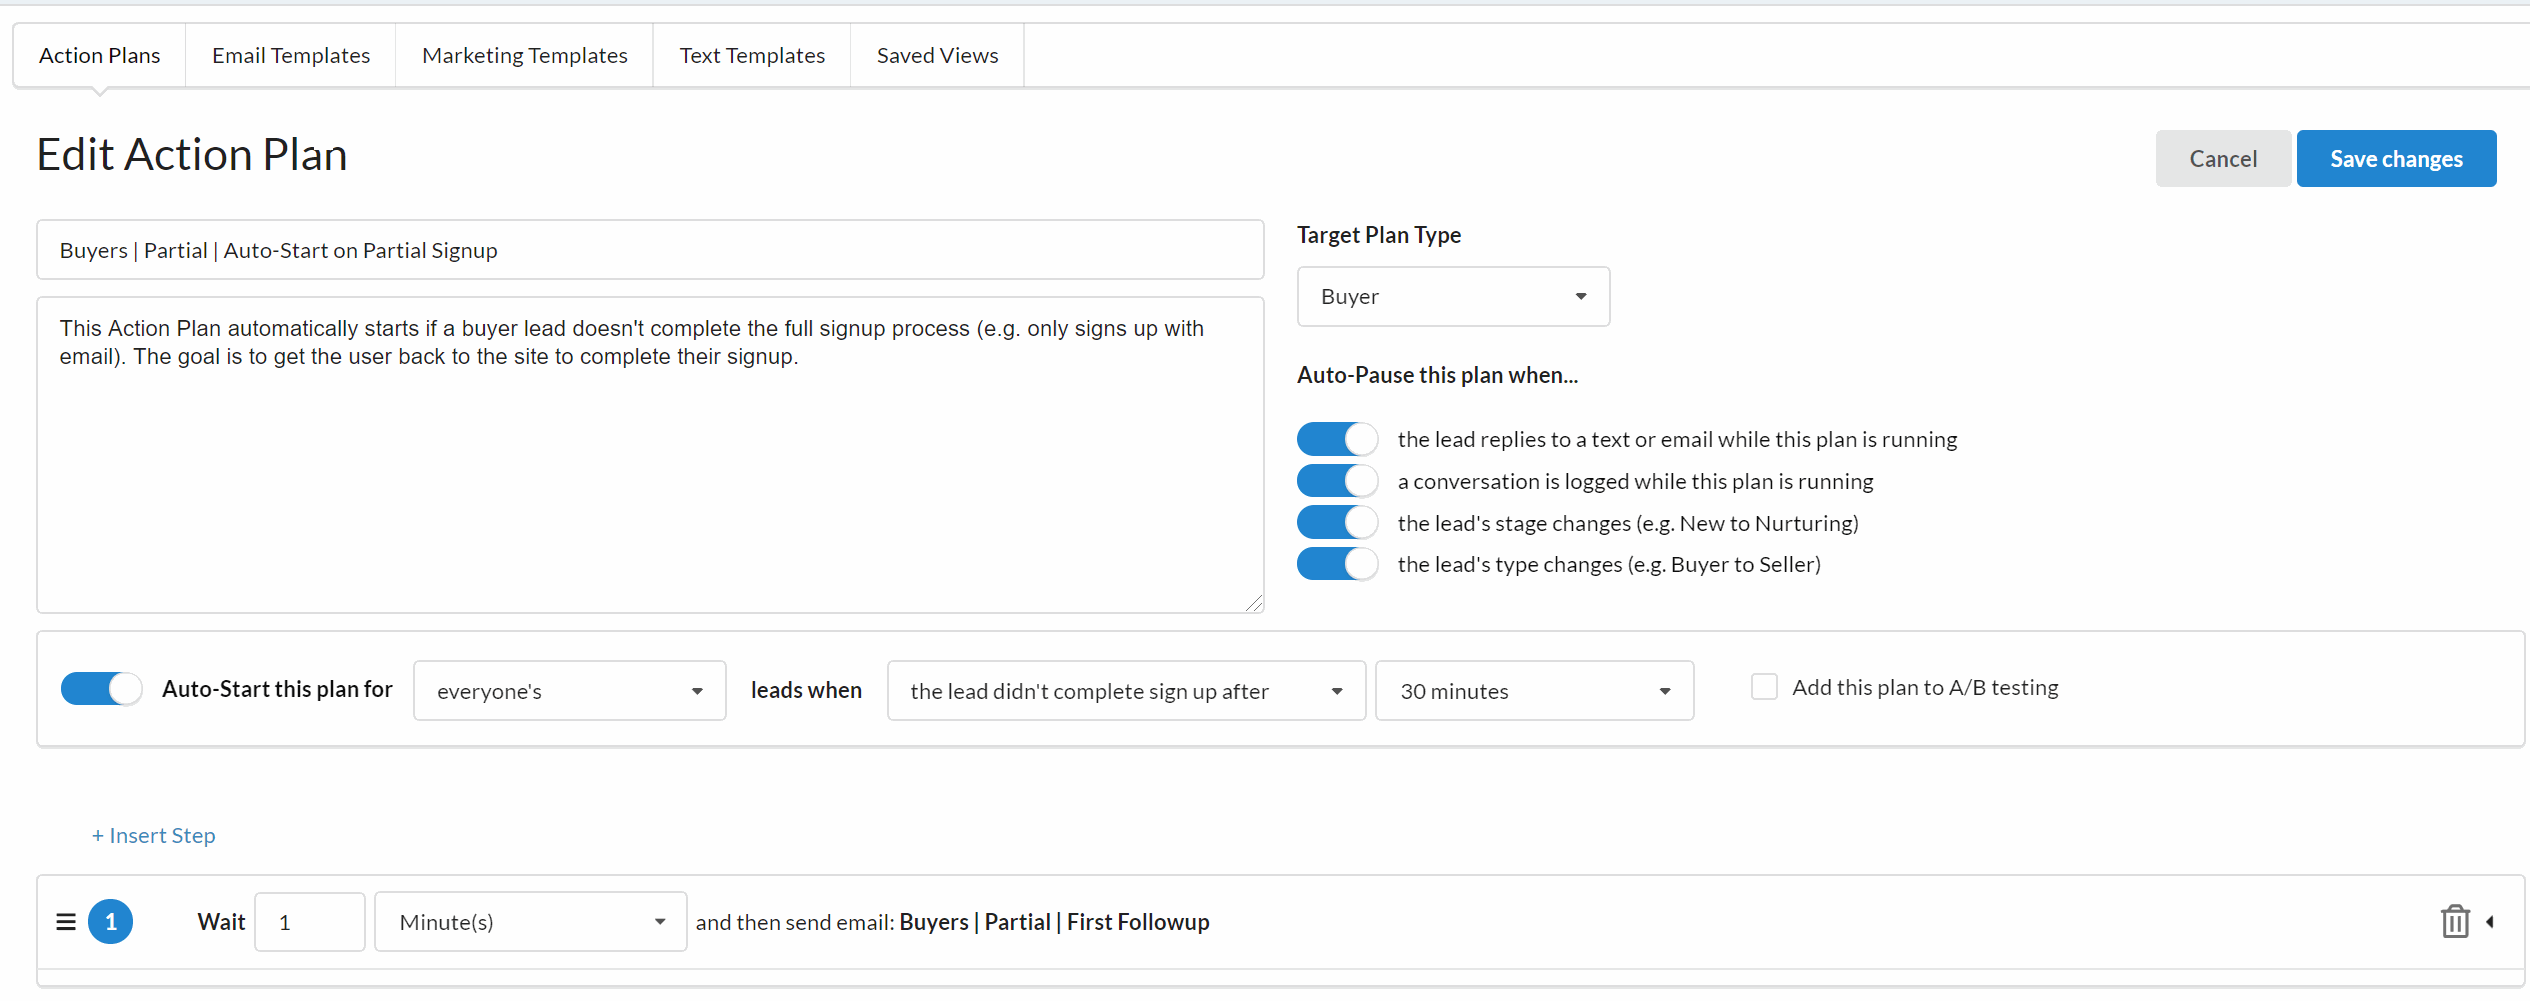Click the Insert Step link
2530x1001 pixels.
coord(154,836)
